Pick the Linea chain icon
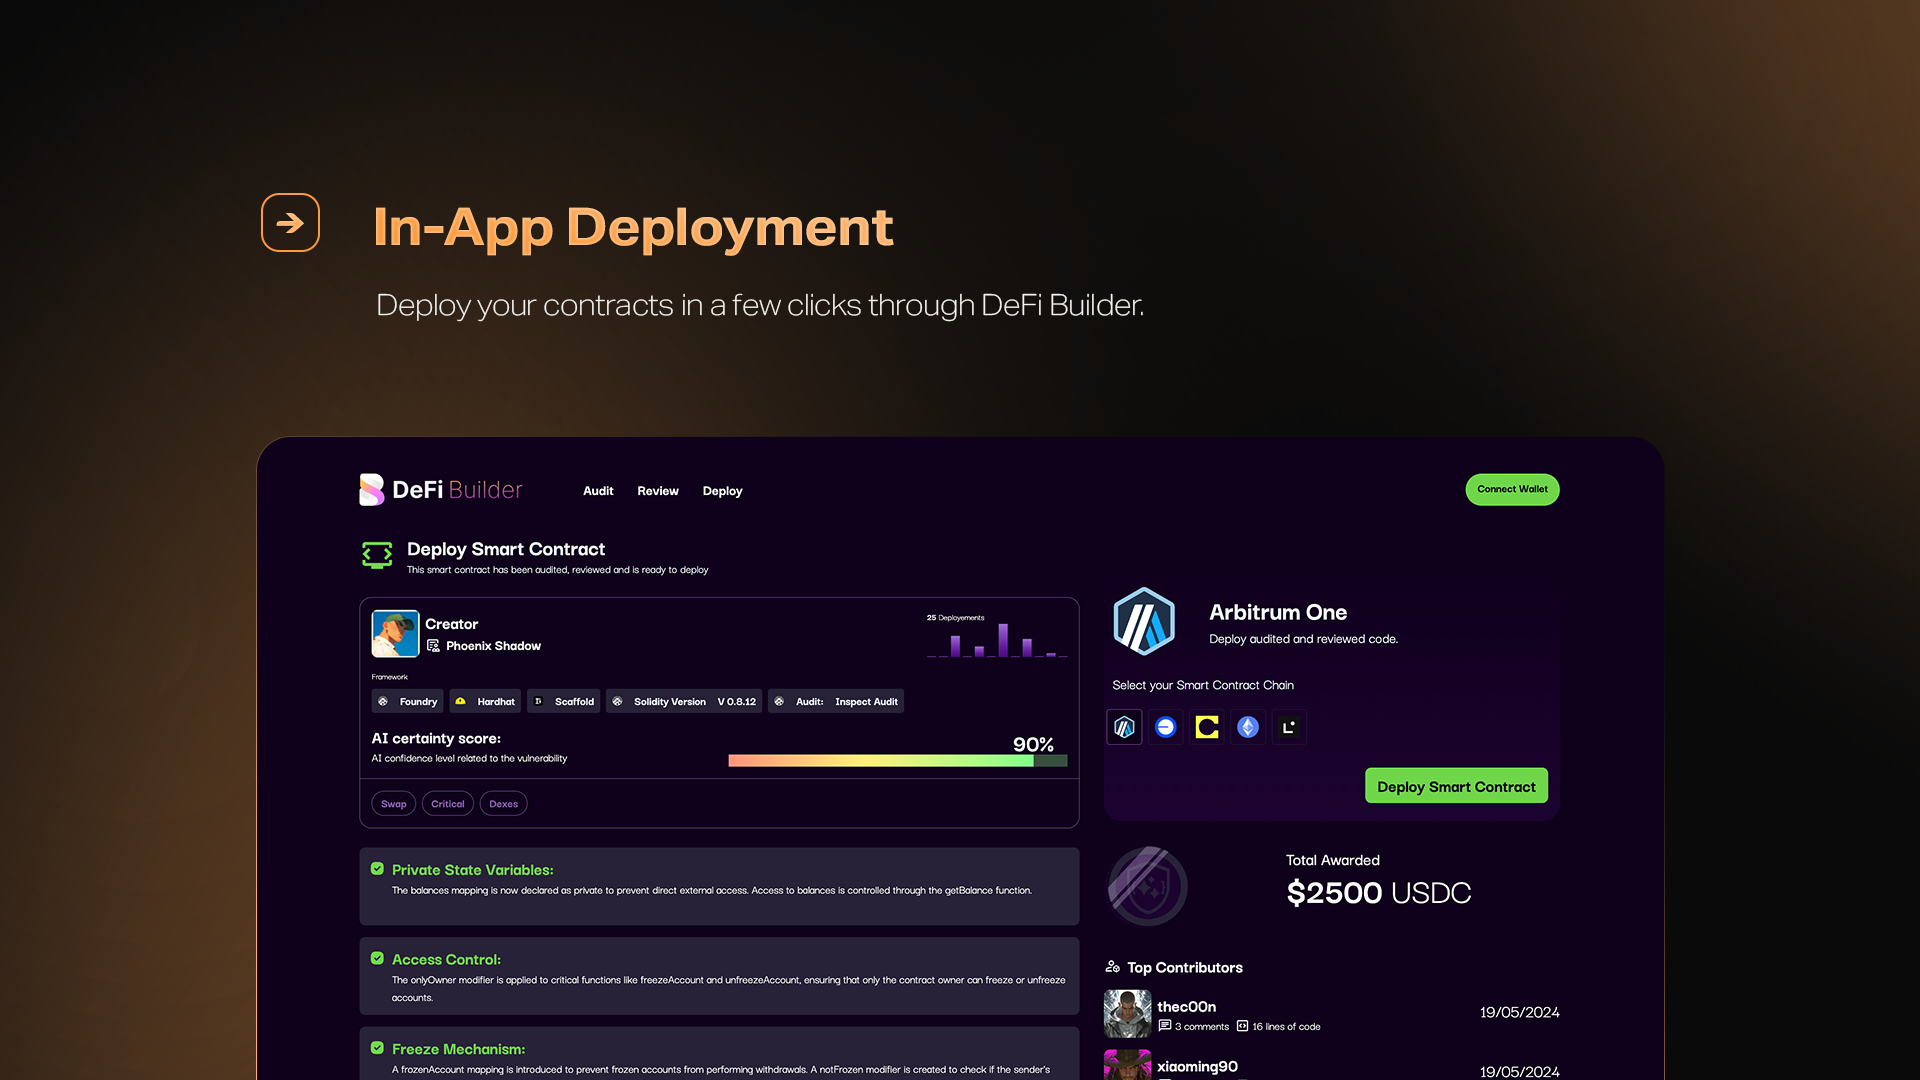This screenshot has width=1920, height=1080. tap(1289, 727)
